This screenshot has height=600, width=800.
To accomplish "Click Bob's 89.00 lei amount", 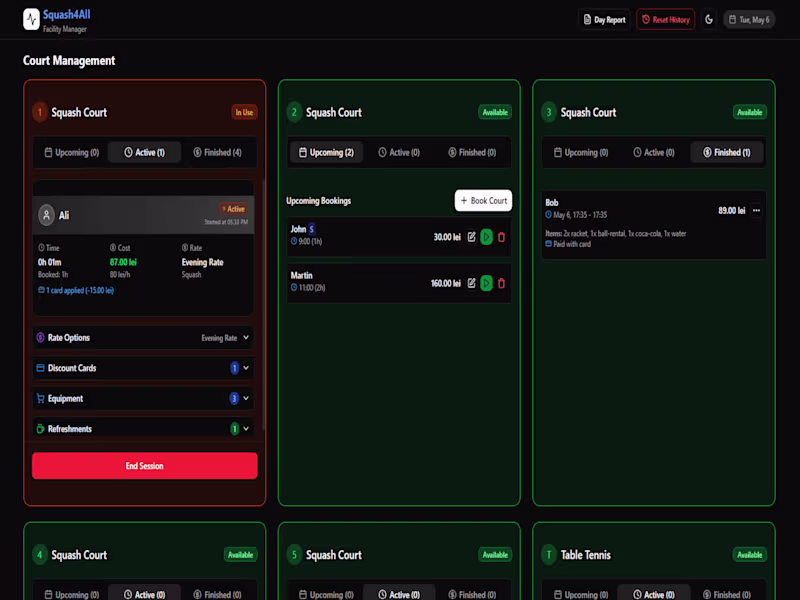I will point(732,210).
